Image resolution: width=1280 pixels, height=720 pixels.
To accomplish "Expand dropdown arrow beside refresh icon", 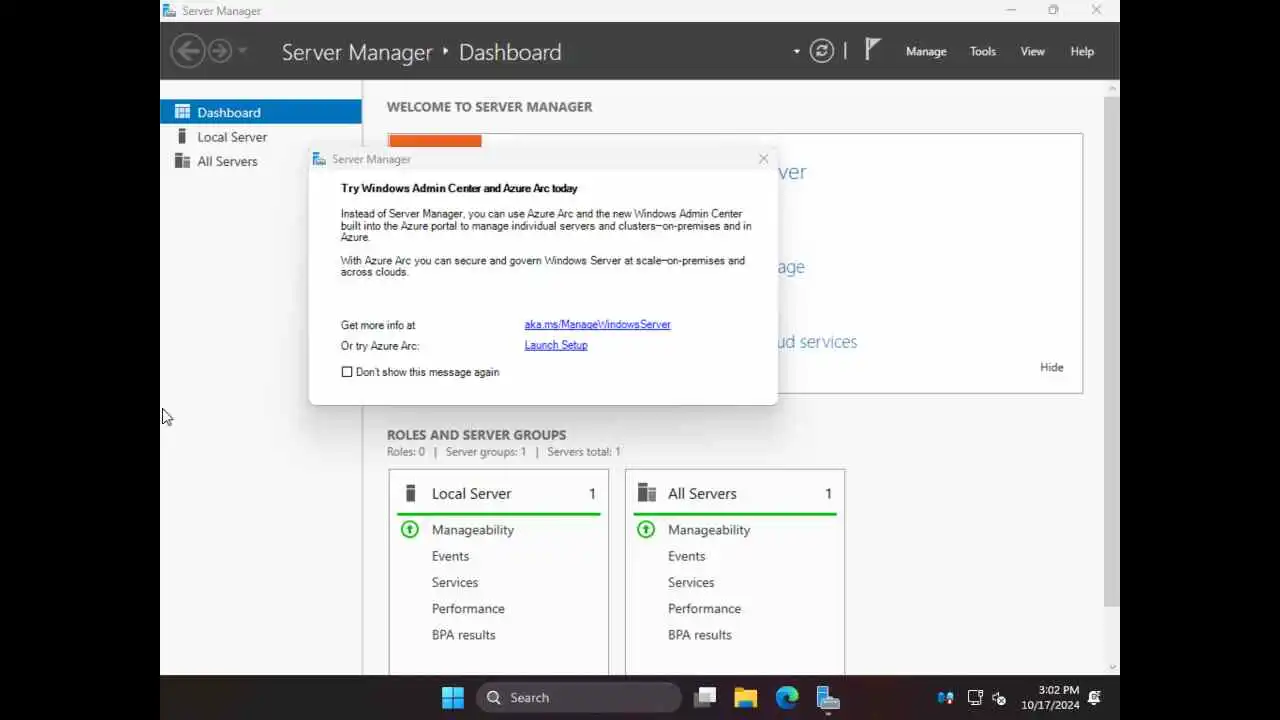I will (x=797, y=52).
